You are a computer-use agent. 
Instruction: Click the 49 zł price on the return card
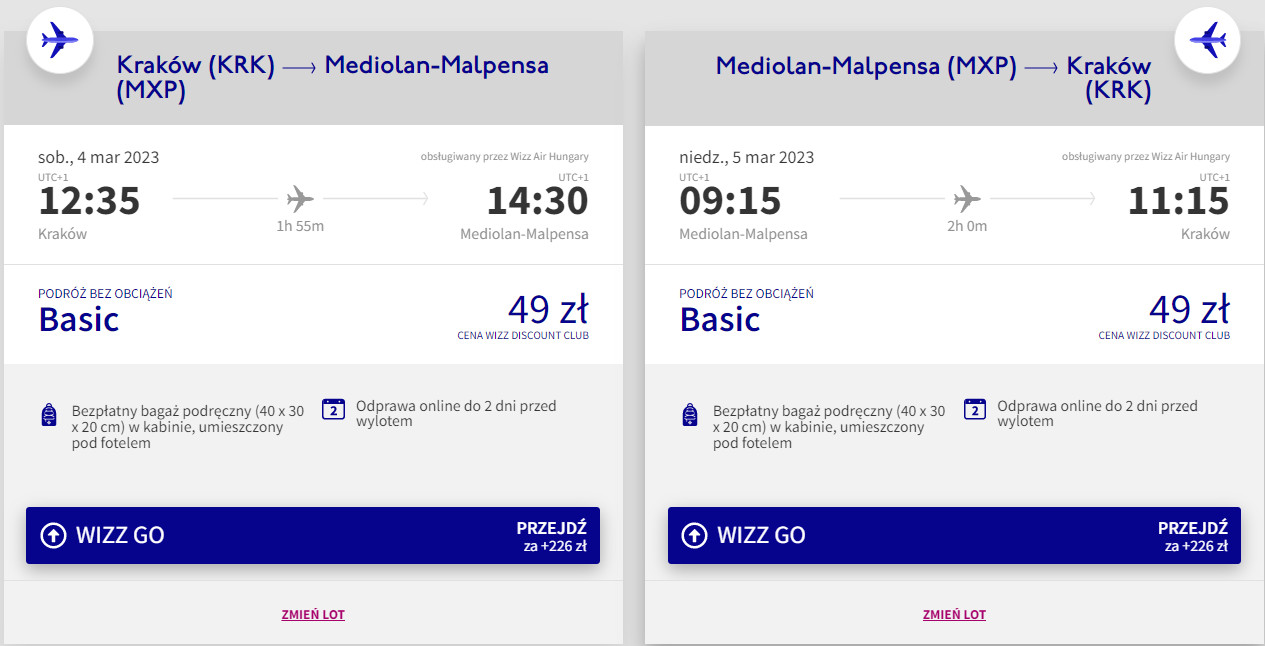(x=1189, y=309)
